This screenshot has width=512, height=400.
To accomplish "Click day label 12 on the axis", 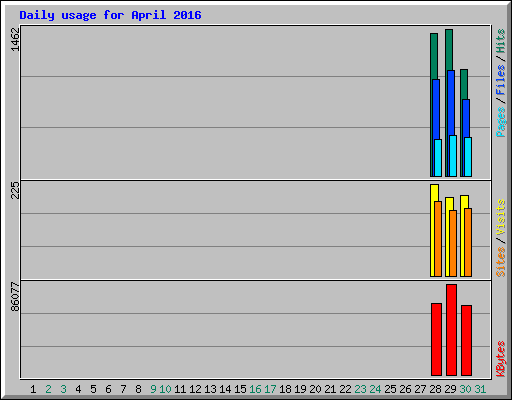I will point(195,389).
